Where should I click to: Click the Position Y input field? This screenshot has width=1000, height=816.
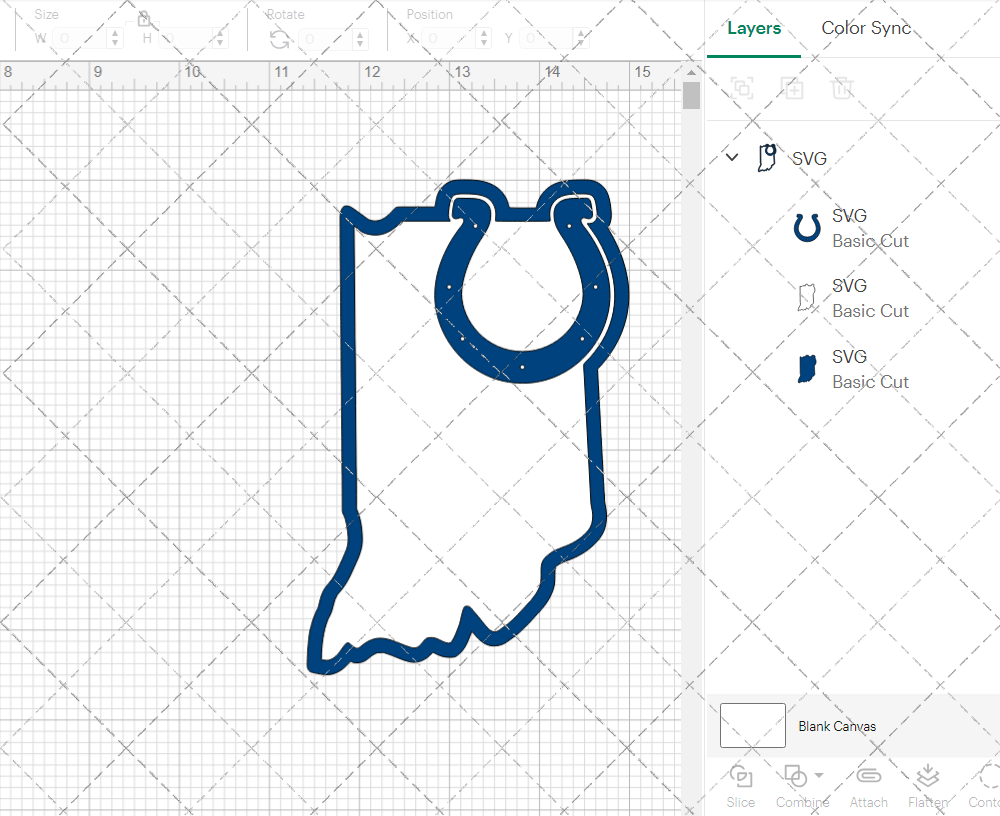coord(547,38)
